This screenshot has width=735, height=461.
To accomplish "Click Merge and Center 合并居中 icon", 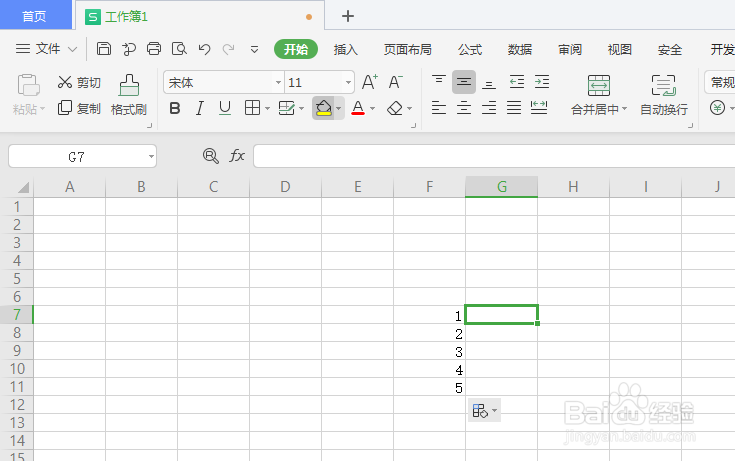I will tap(599, 85).
